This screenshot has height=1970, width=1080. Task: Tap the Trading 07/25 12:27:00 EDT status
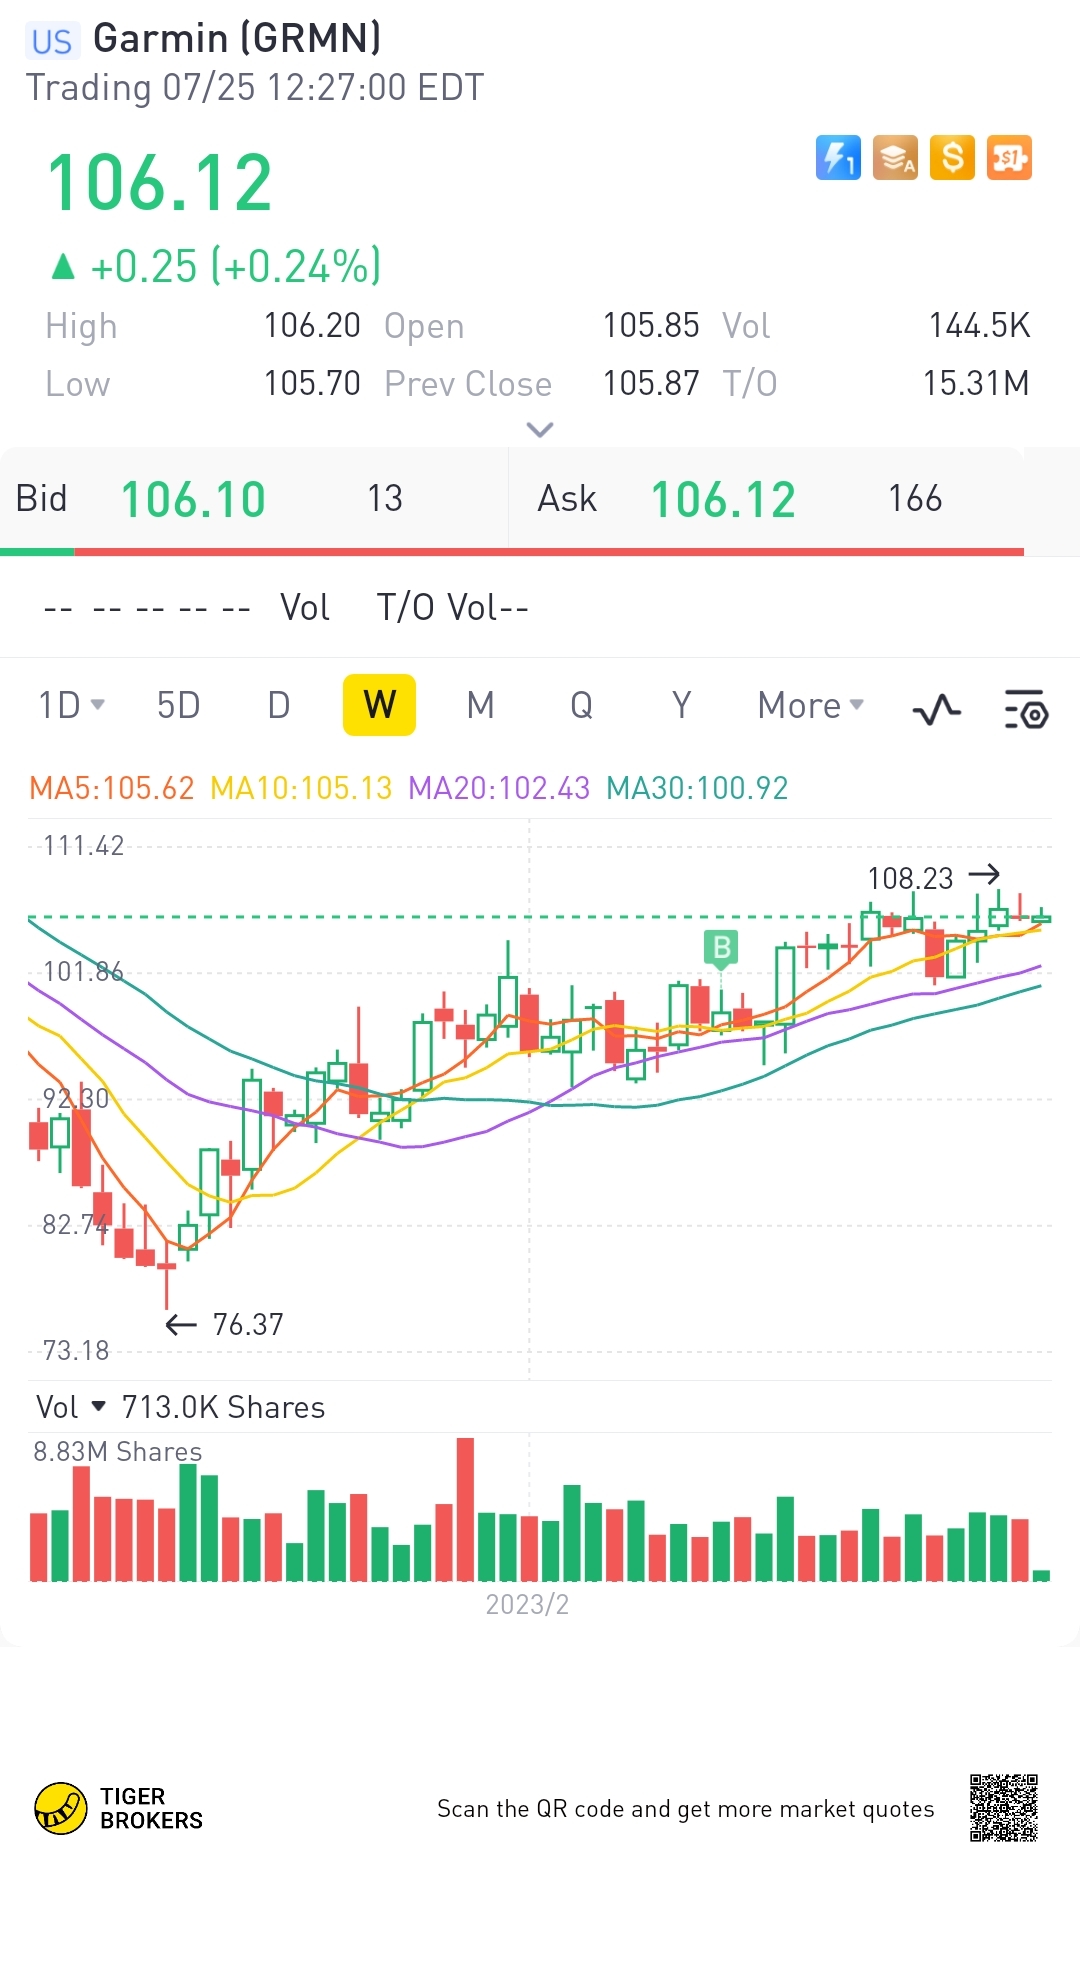pyautogui.click(x=254, y=87)
